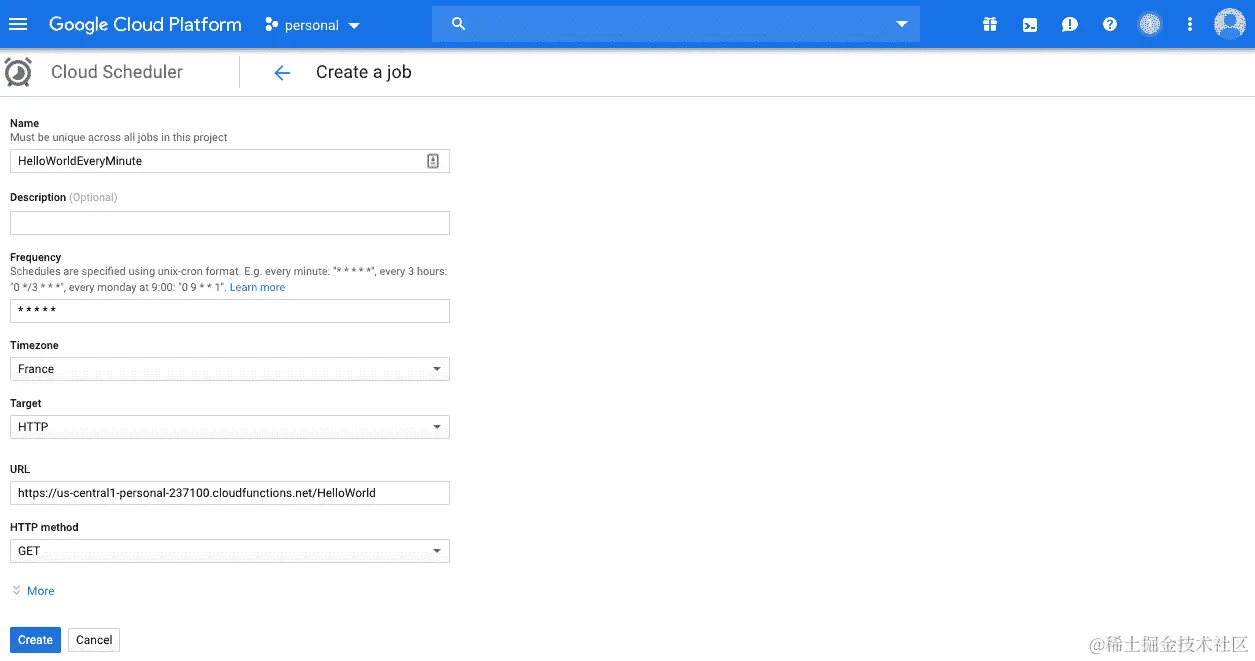Screen dimensions: 1255x661
Task: Click the Frequency label
Action: (x=36, y=257)
